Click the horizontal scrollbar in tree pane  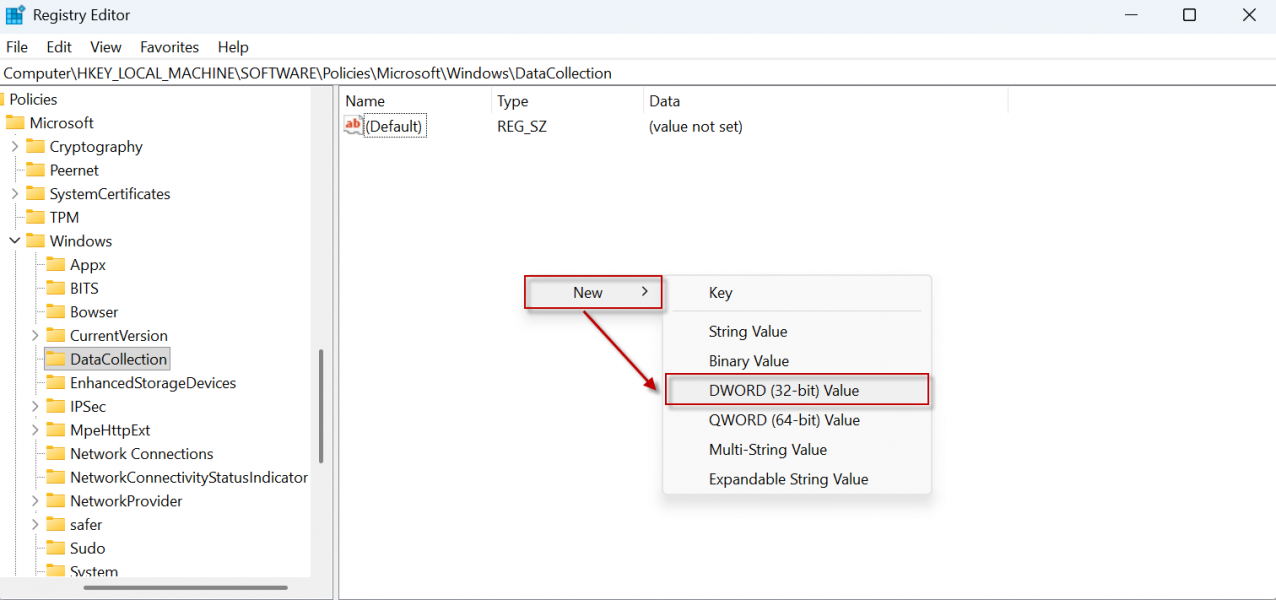(x=185, y=587)
